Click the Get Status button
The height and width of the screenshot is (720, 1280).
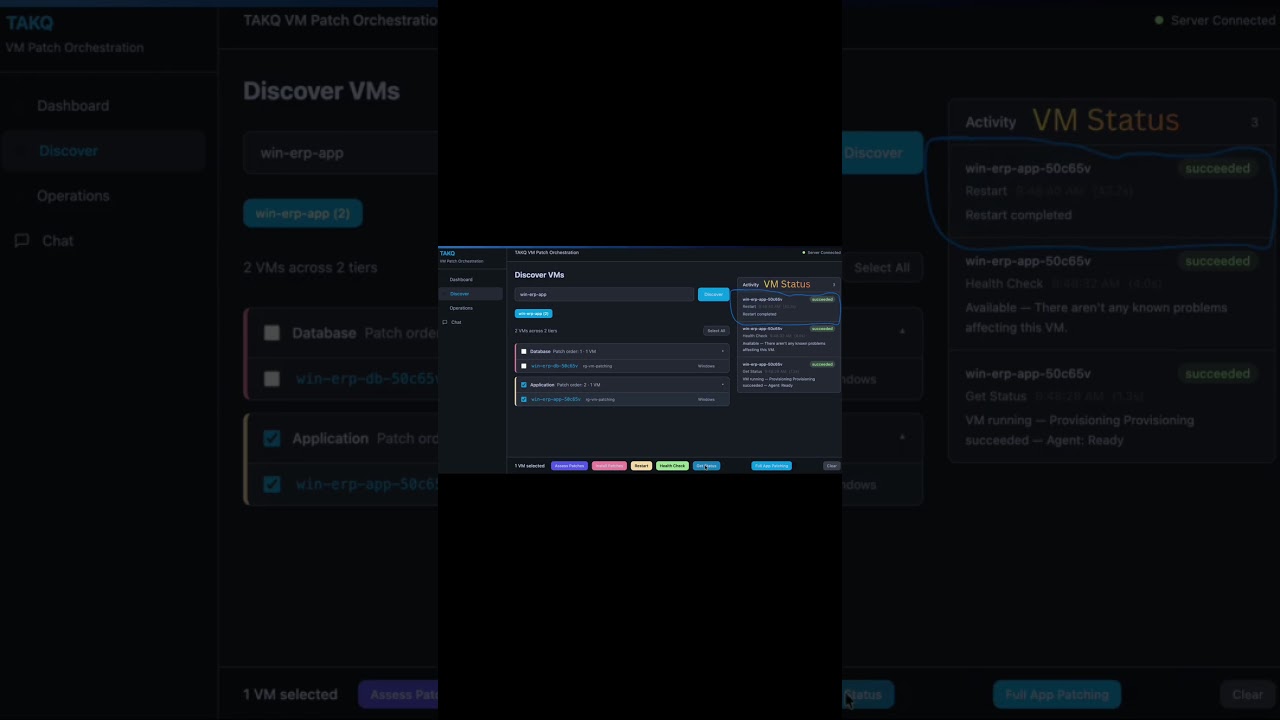(706, 466)
